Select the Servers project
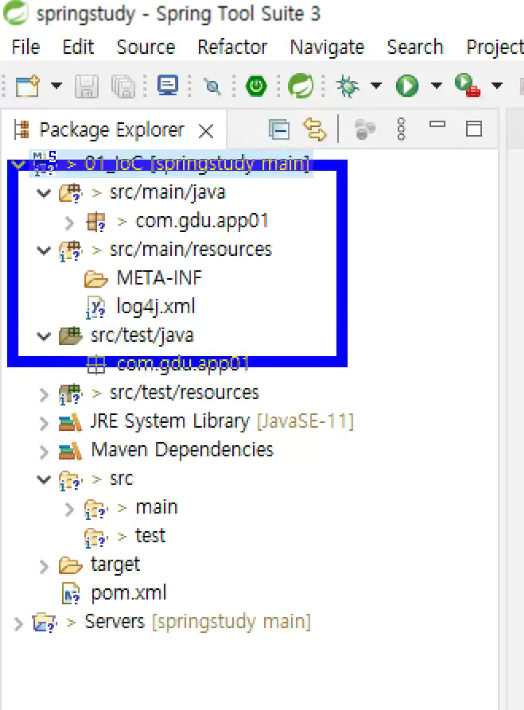This screenshot has height=710, width=524. [x=115, y=622]
